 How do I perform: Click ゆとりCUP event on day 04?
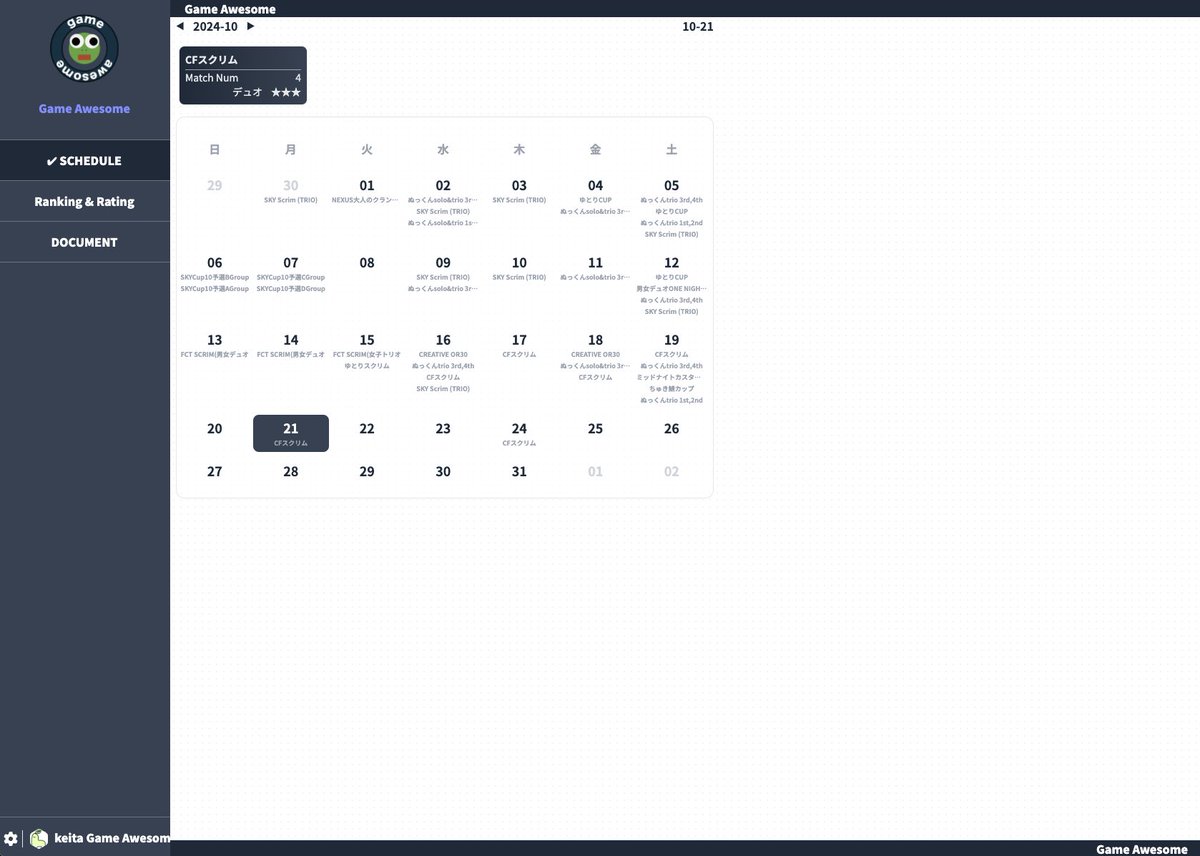coord(595,200)
